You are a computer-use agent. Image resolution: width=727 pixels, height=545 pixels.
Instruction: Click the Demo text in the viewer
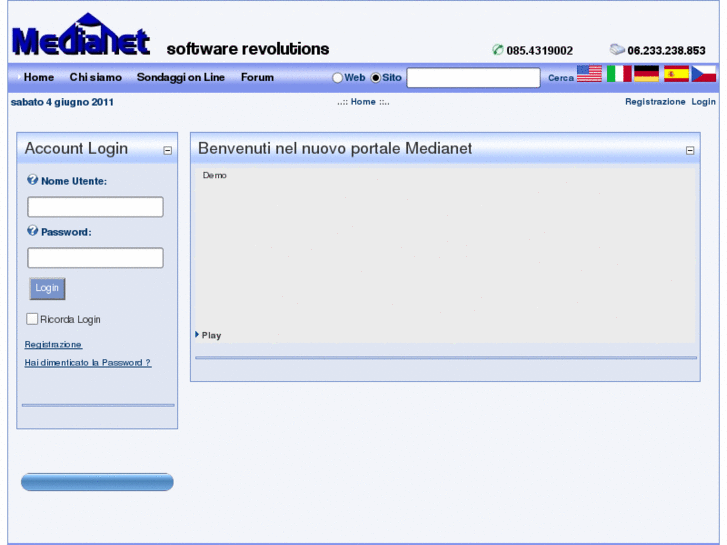(x=215, y=175)
